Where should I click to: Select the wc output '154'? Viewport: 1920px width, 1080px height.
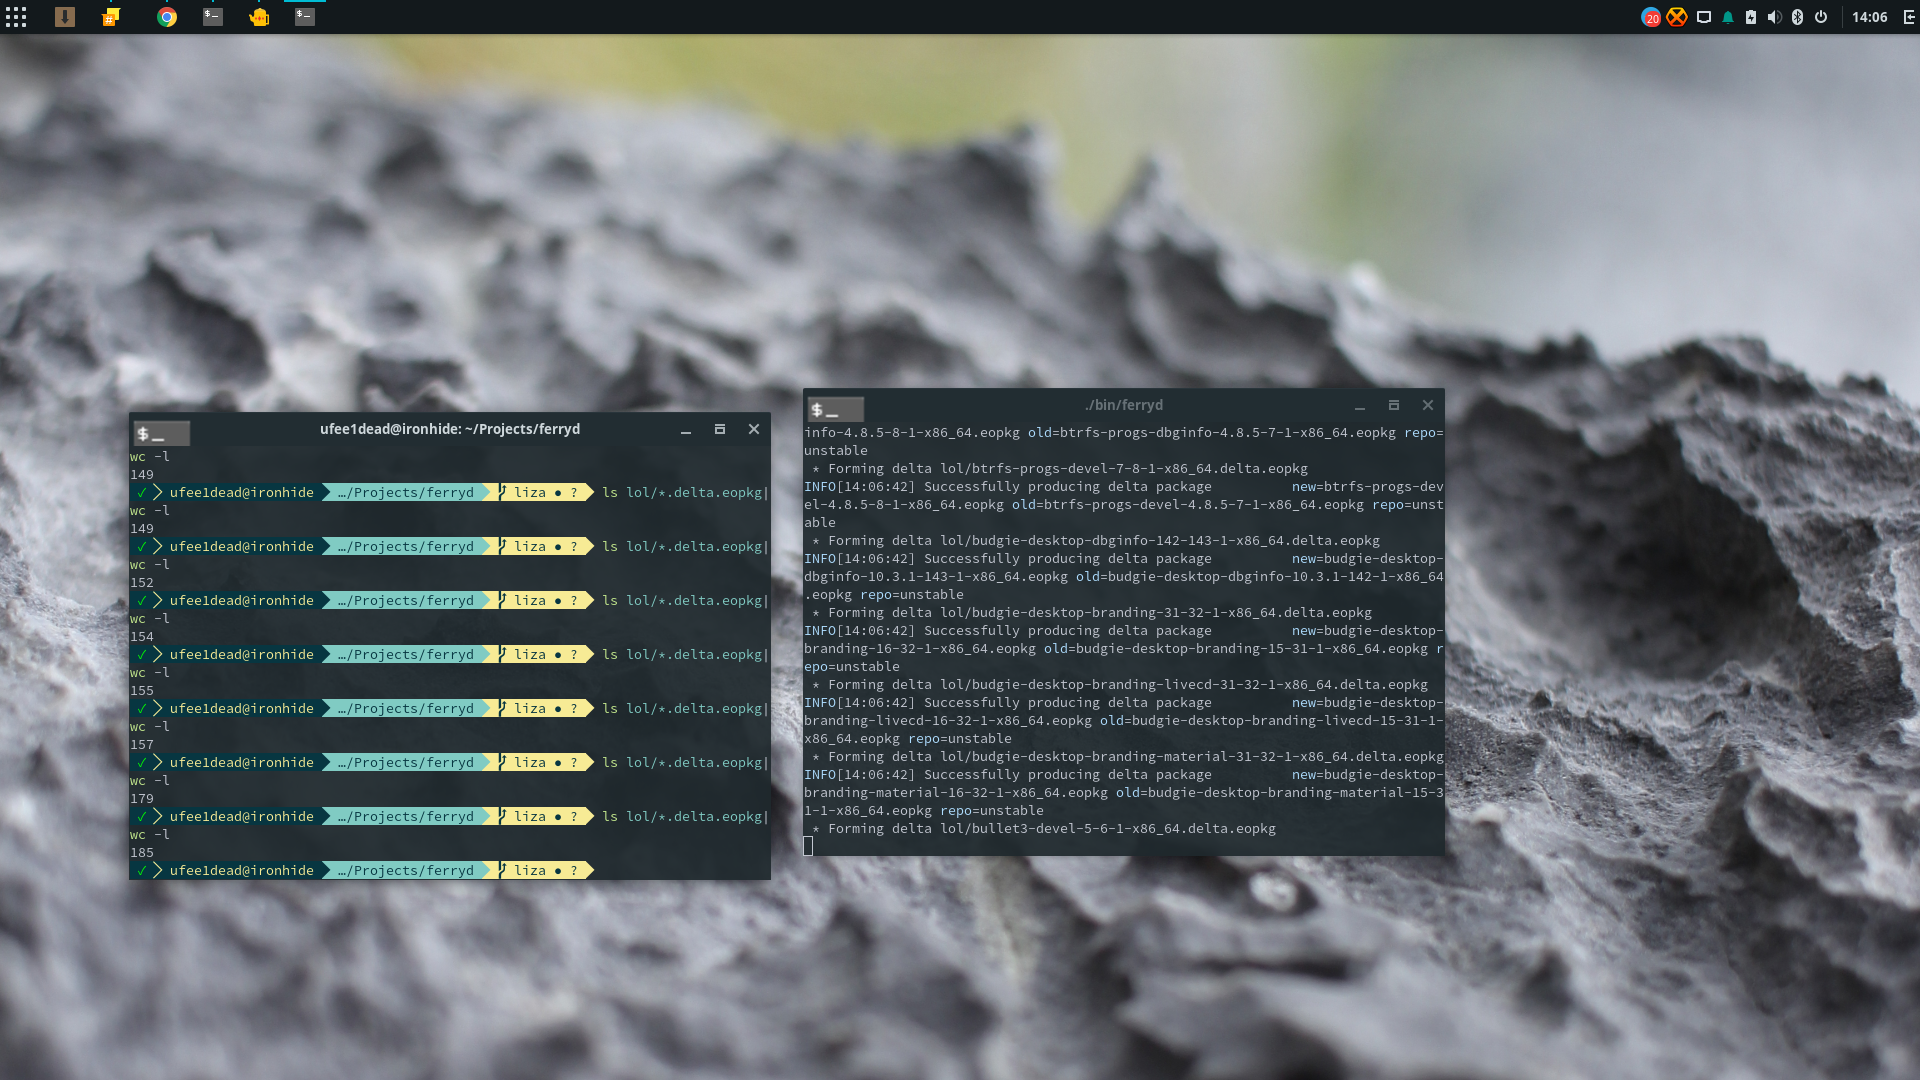142,637
